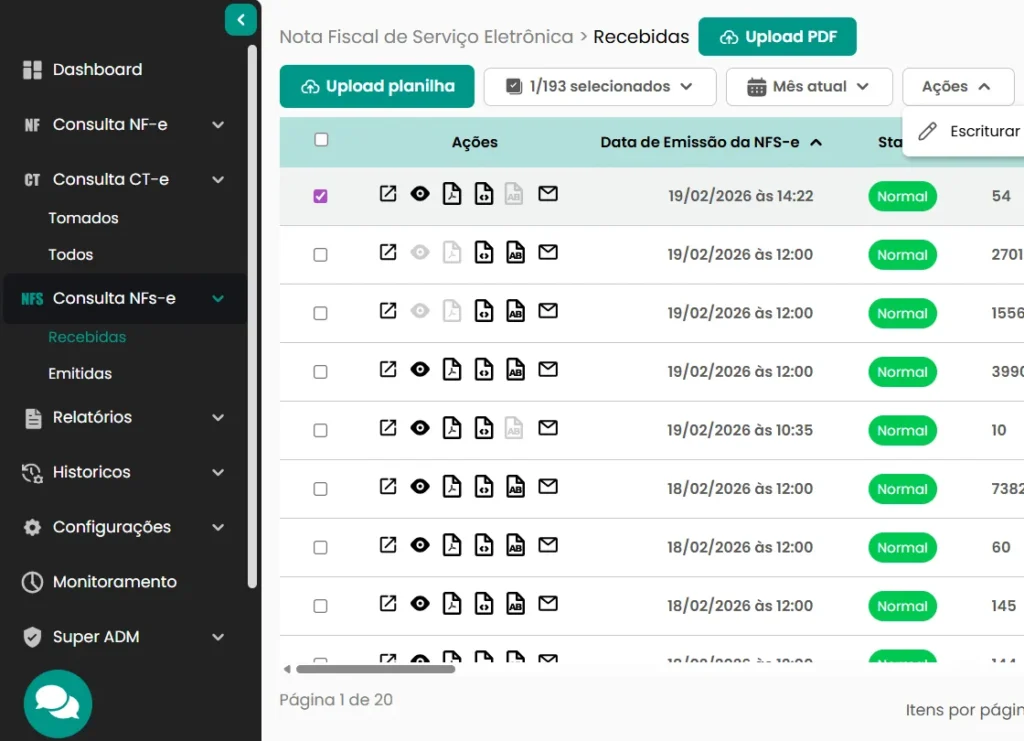Collapse the sidebar with arrow button
This screenshot has height=741, width=1024.
(x=241, y=19)
